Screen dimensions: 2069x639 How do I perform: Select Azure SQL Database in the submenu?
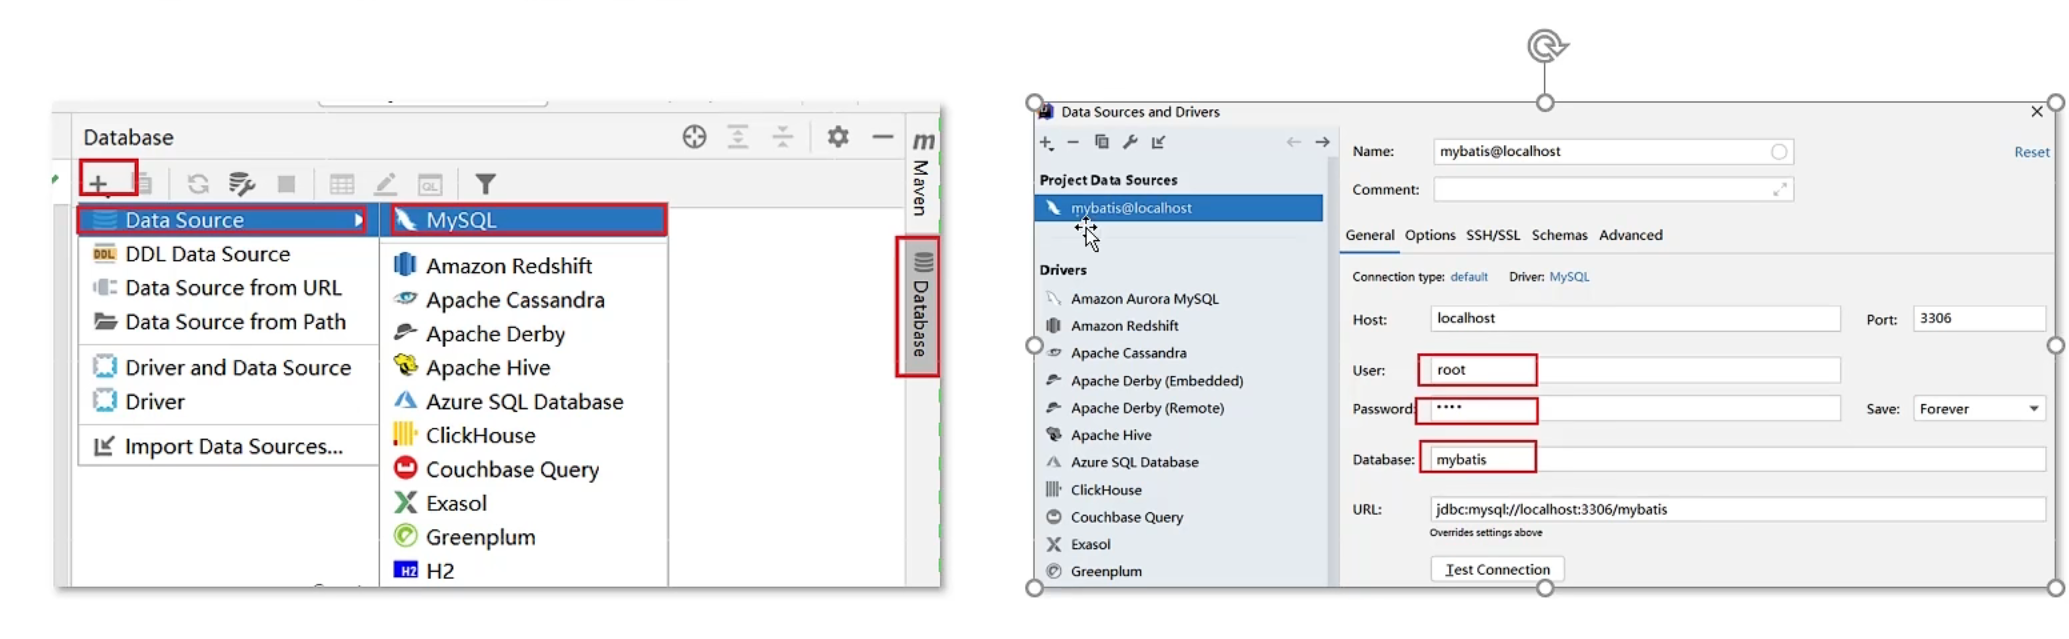[x=524, y=402]
